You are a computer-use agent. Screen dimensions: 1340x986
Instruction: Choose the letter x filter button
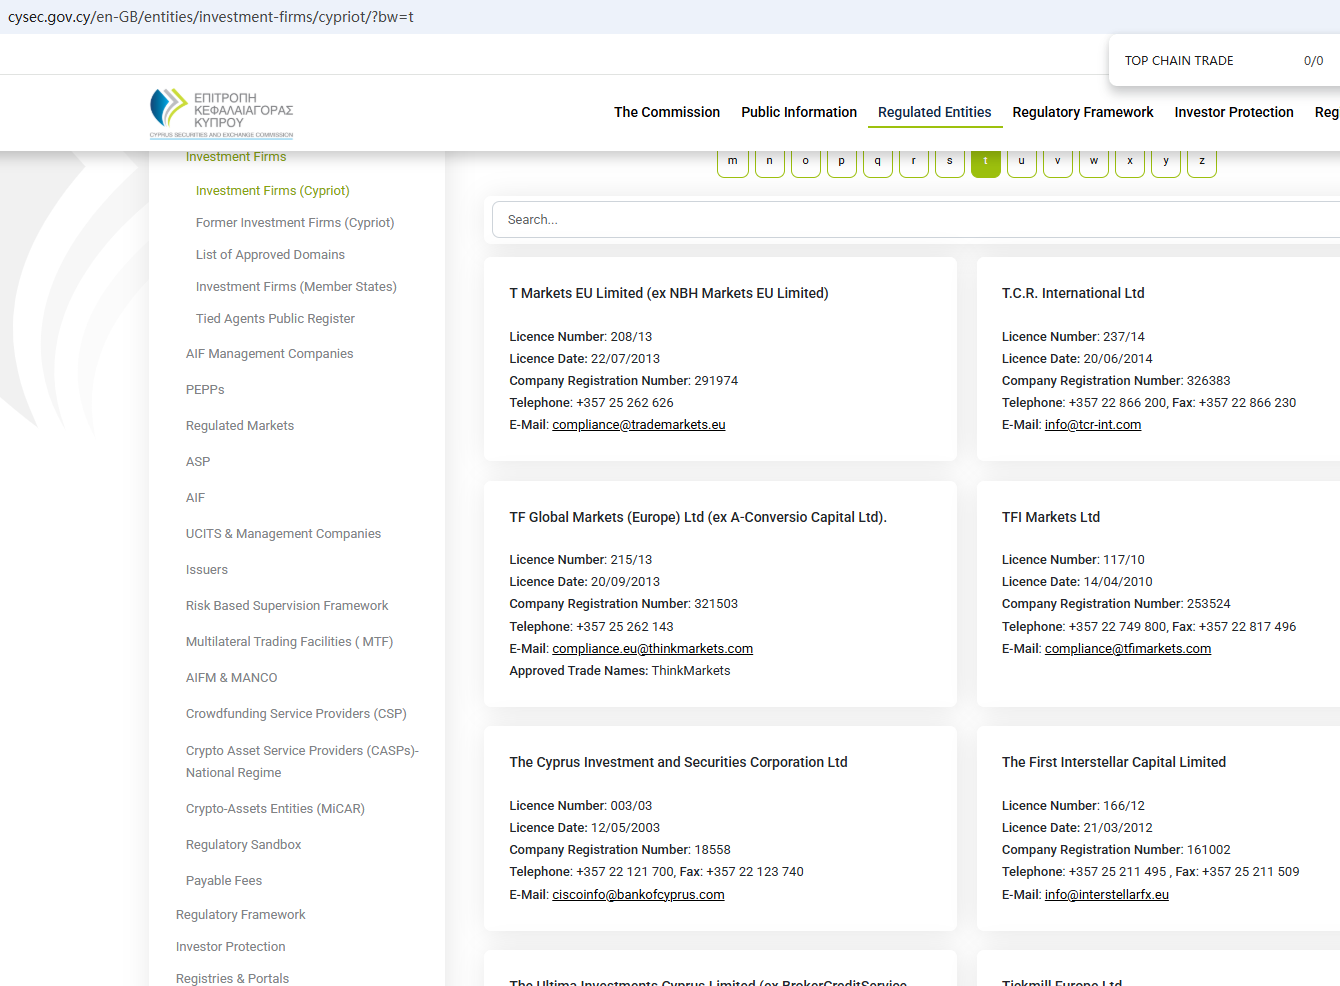click(x=1129, y=162)
